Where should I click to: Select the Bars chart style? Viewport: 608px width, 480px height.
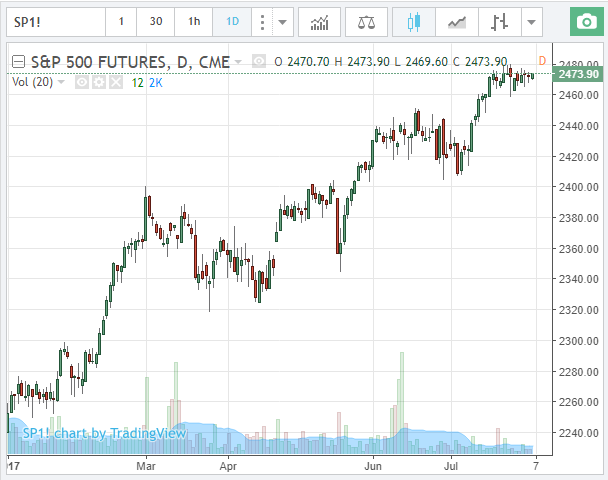pyautogui.click(x=499, y=22)
